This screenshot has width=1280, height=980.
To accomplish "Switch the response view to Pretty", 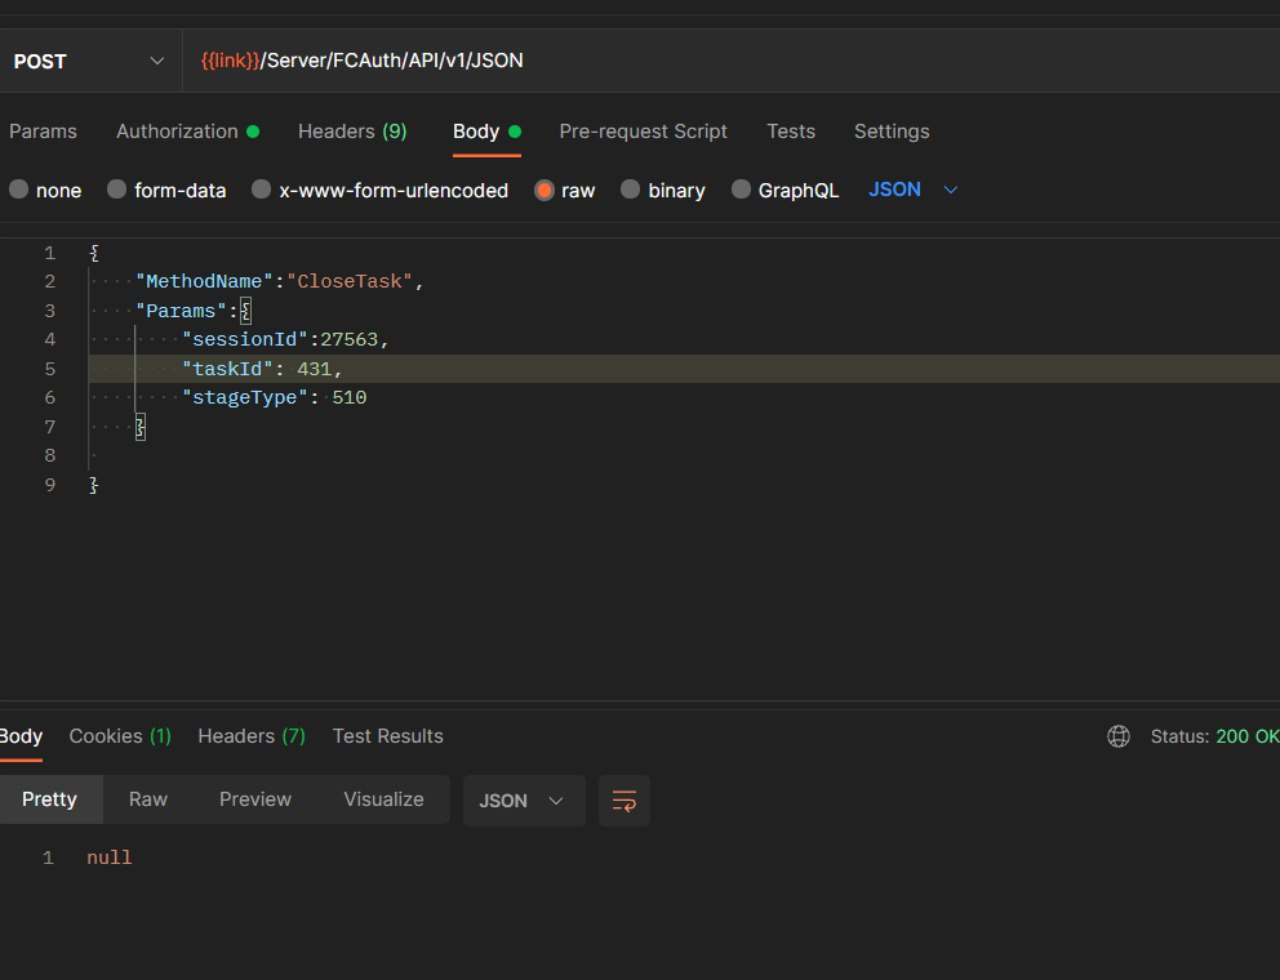I will click(x=50, y=799).
